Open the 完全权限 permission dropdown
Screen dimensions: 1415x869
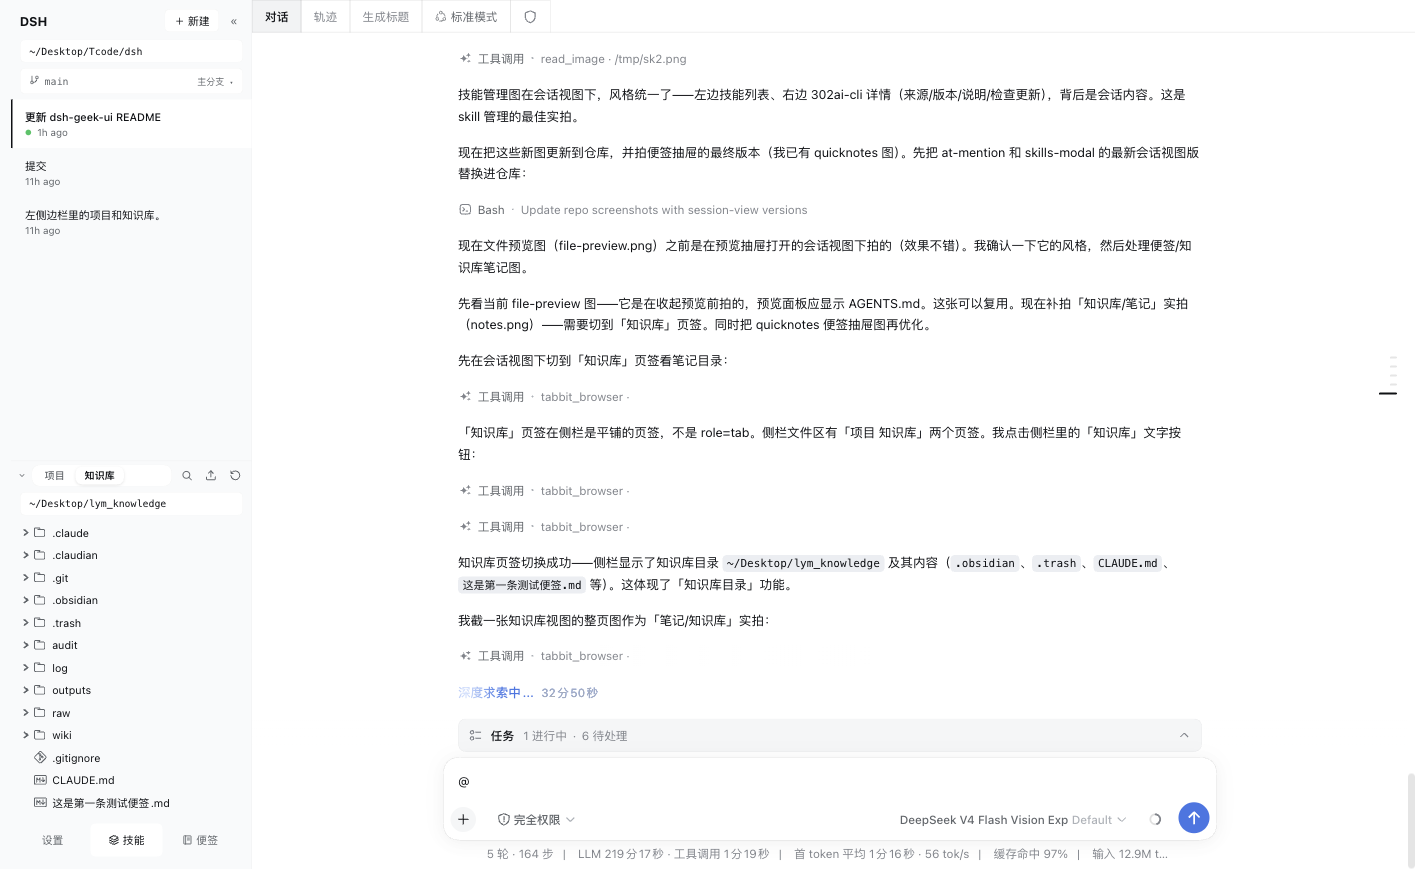pos(536,820)
